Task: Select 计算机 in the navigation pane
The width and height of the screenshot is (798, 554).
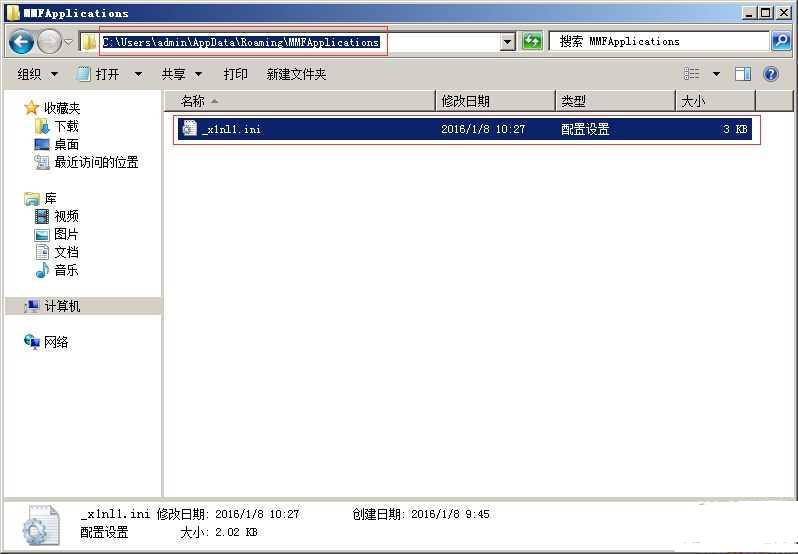Action: (62, 306)
